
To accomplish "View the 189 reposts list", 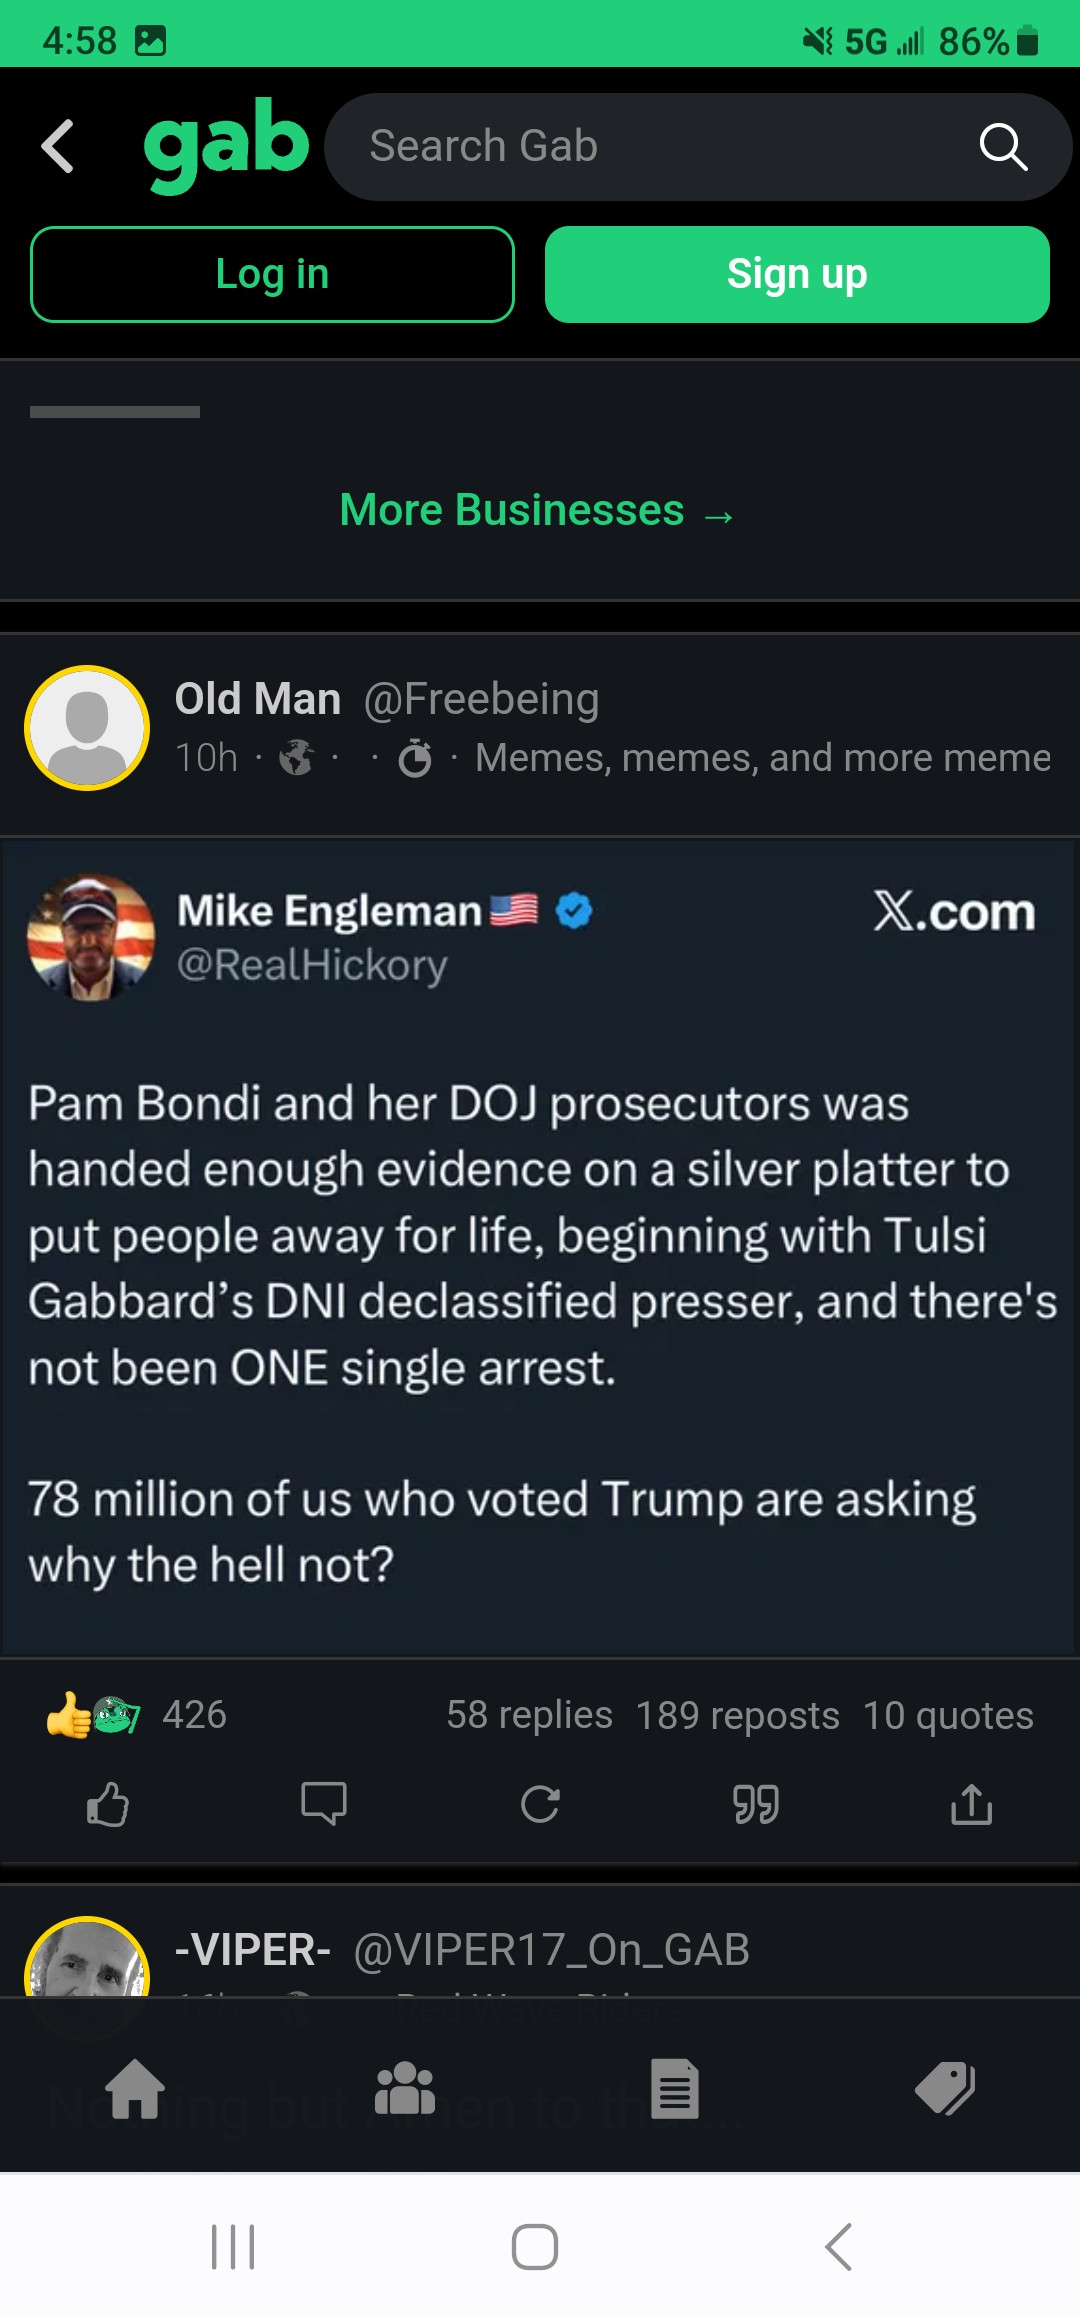I will pos(737,1715).
